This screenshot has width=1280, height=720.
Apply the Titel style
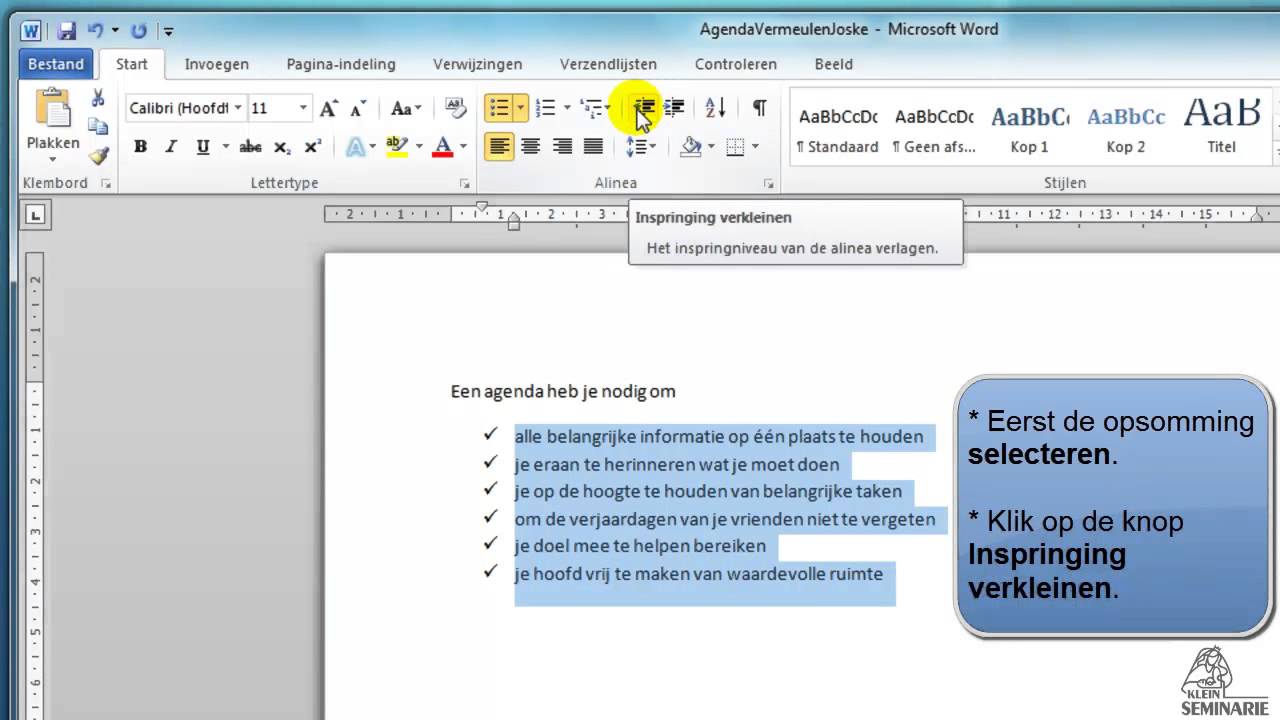(1222, 128)
